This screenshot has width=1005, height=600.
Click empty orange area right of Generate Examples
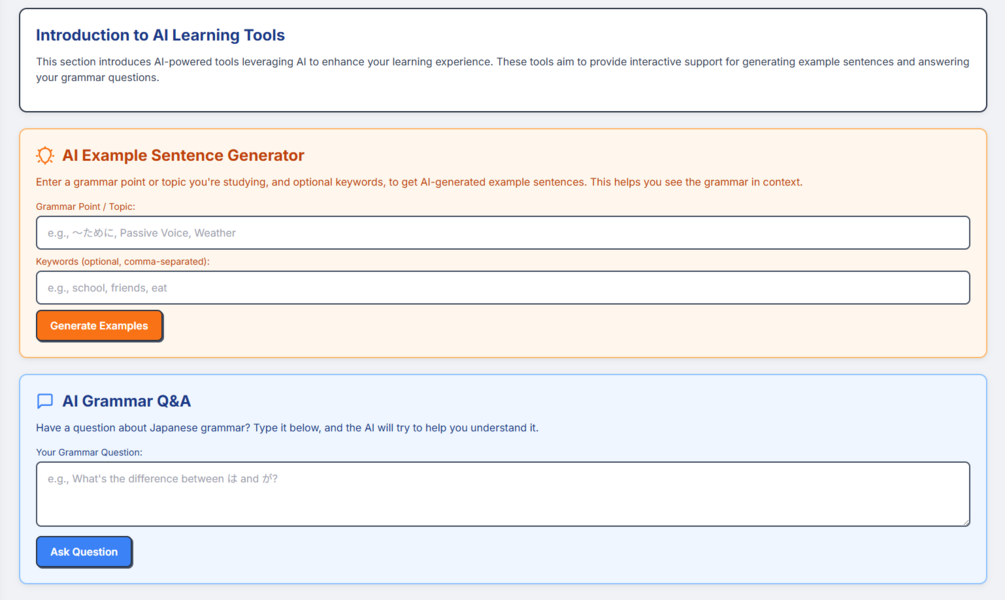(x=560, y=326)
